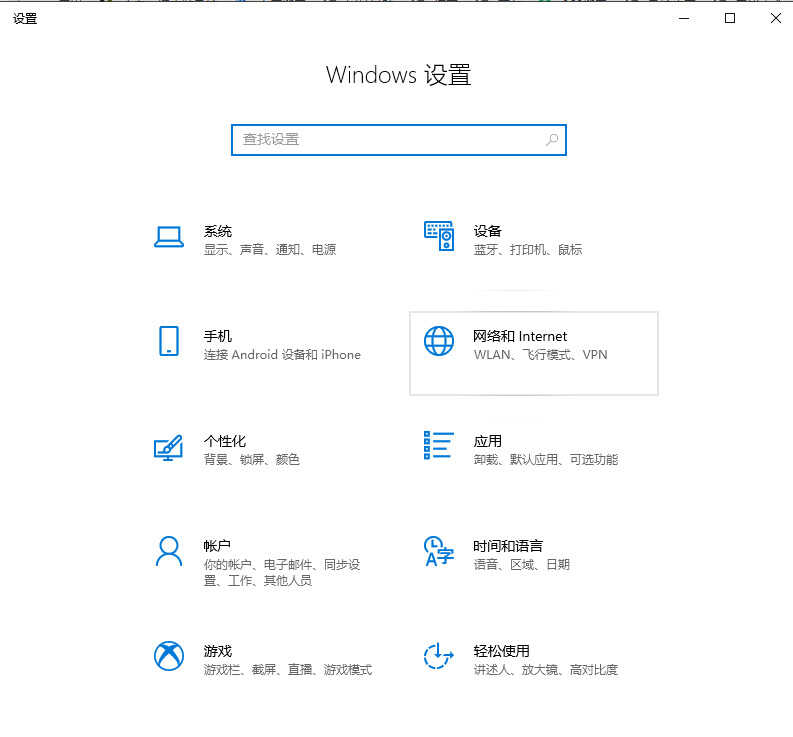The width and height of the screenshot is (793, 737).
Task: Click the globe icon for 网络和 Internet
Action: click(x=439, y=341)
